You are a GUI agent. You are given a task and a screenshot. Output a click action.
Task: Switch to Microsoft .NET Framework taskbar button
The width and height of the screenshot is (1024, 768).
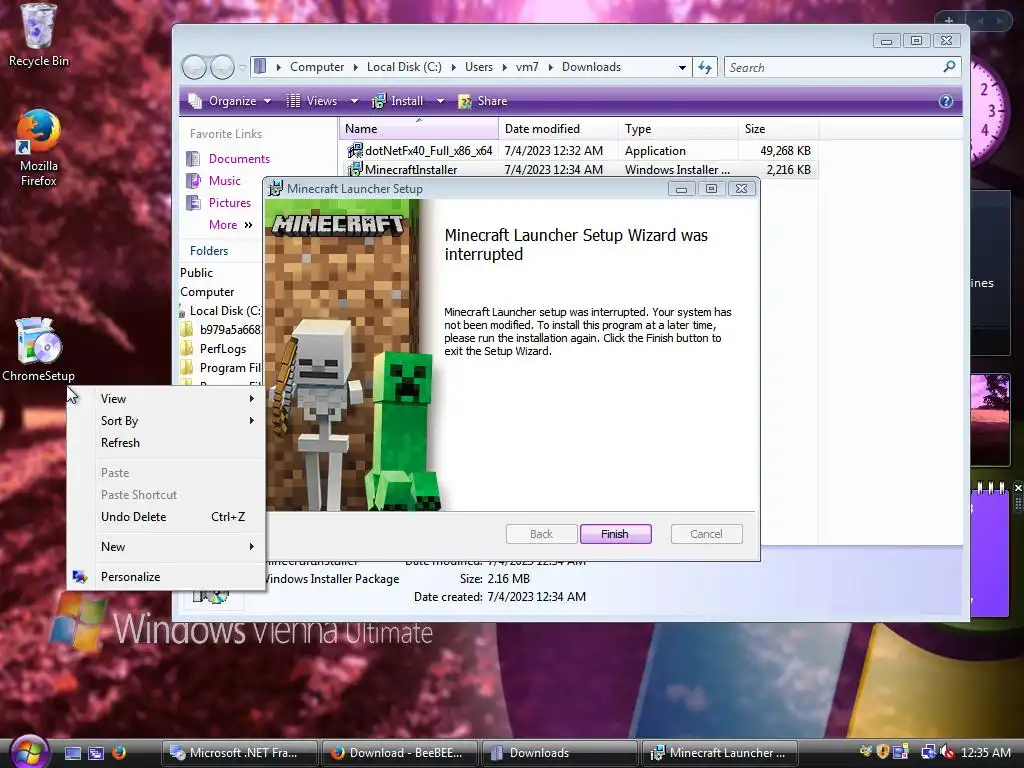coord(238,753)
